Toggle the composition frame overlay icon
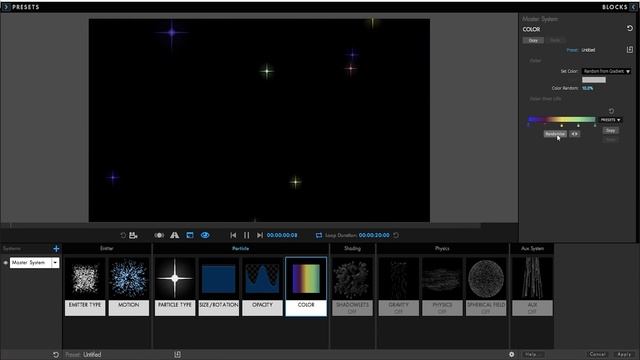 (190, 235)
